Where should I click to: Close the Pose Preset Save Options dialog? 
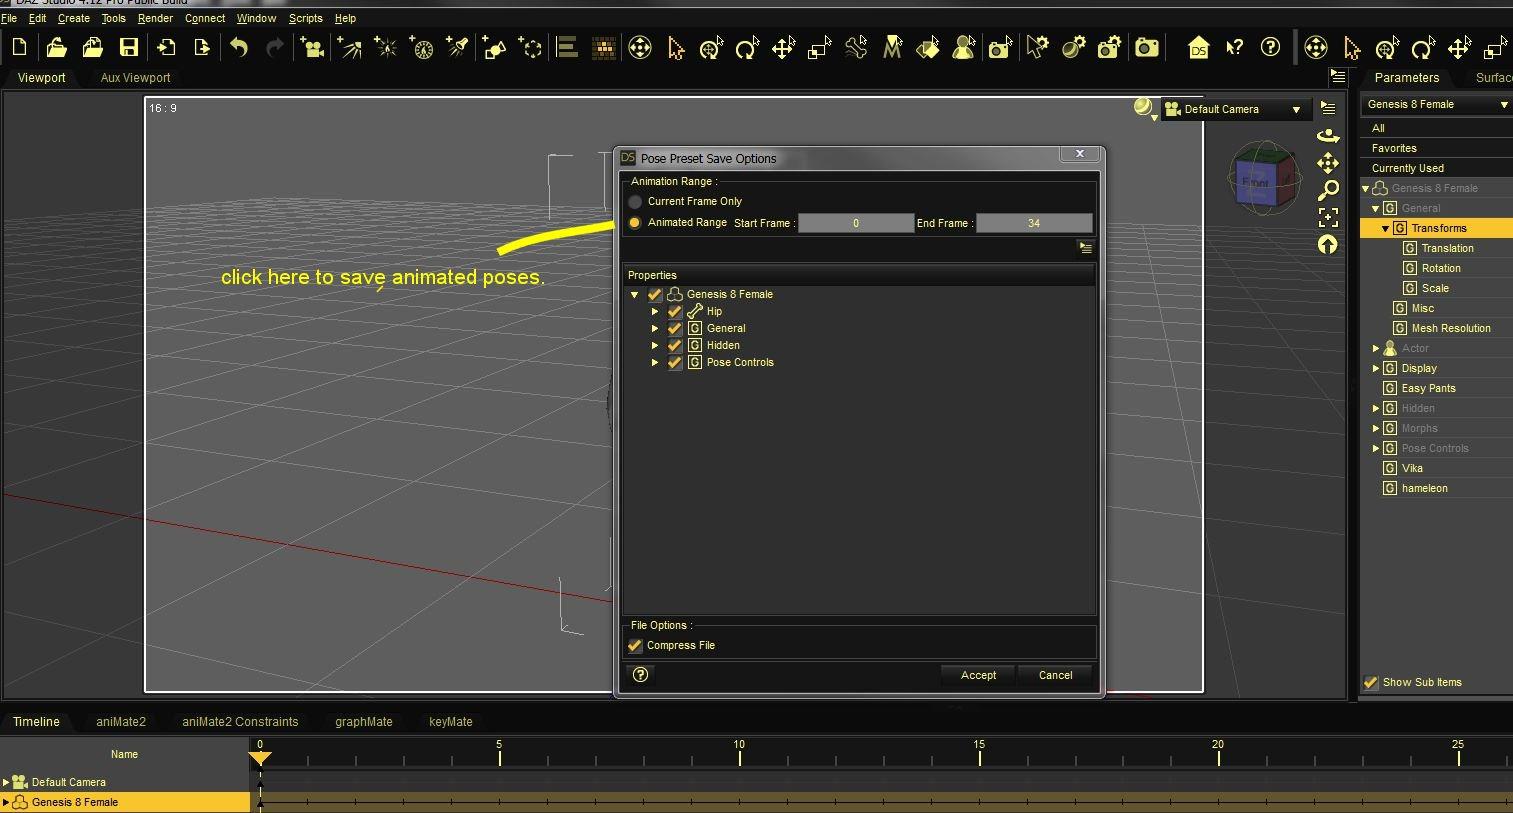[x=1080, y=154]
